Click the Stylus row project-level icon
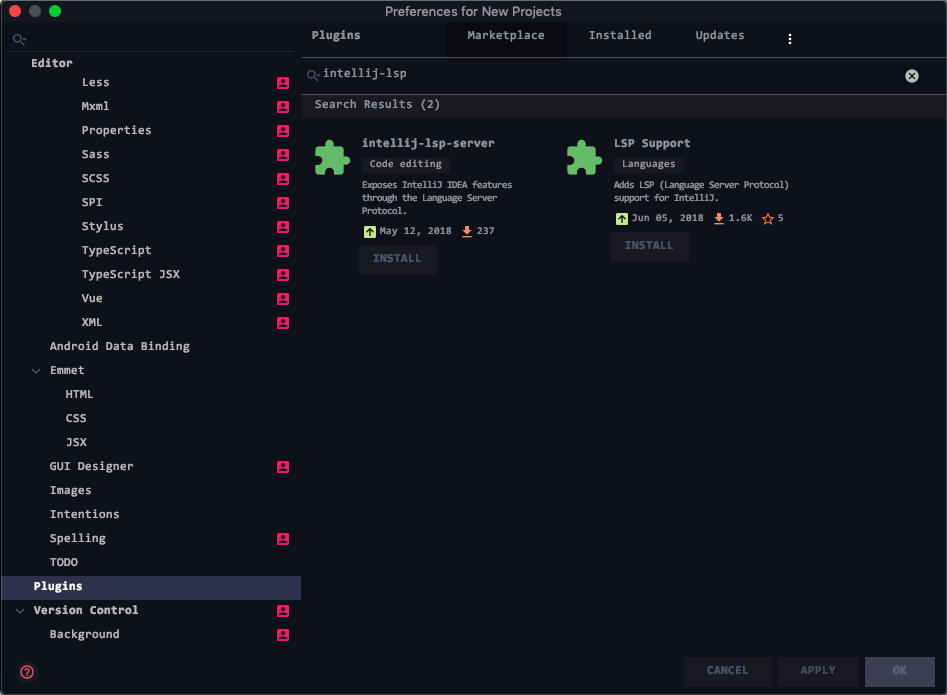Viewport: 947px width, 695px height. point(283,227)
